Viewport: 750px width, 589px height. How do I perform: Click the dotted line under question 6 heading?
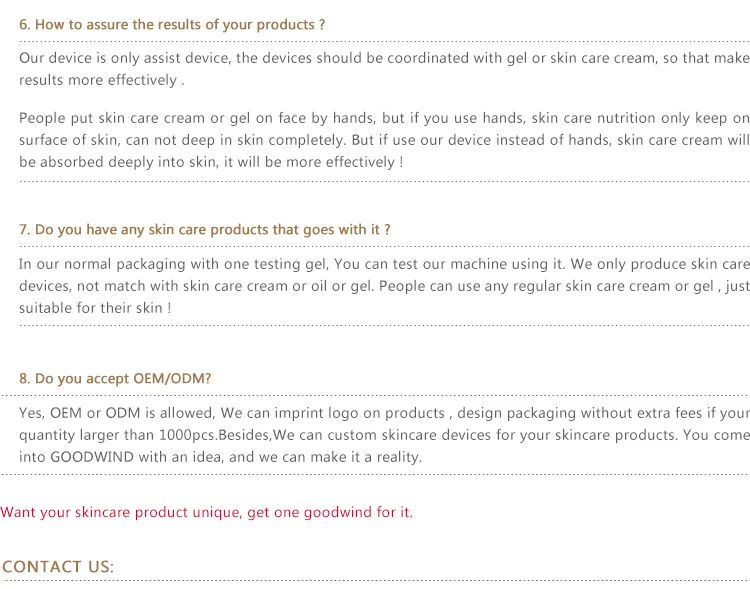pos(384,42)
